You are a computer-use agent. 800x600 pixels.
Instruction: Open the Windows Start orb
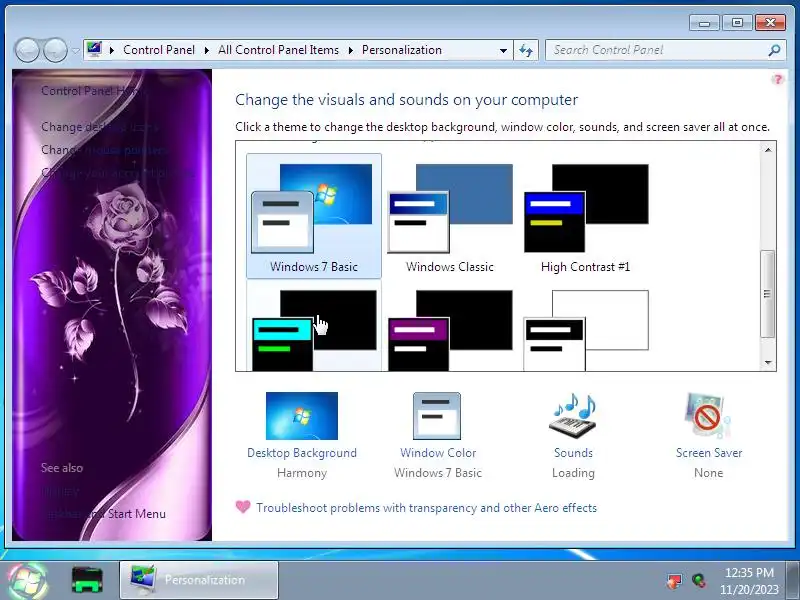[x=28, y=581]
